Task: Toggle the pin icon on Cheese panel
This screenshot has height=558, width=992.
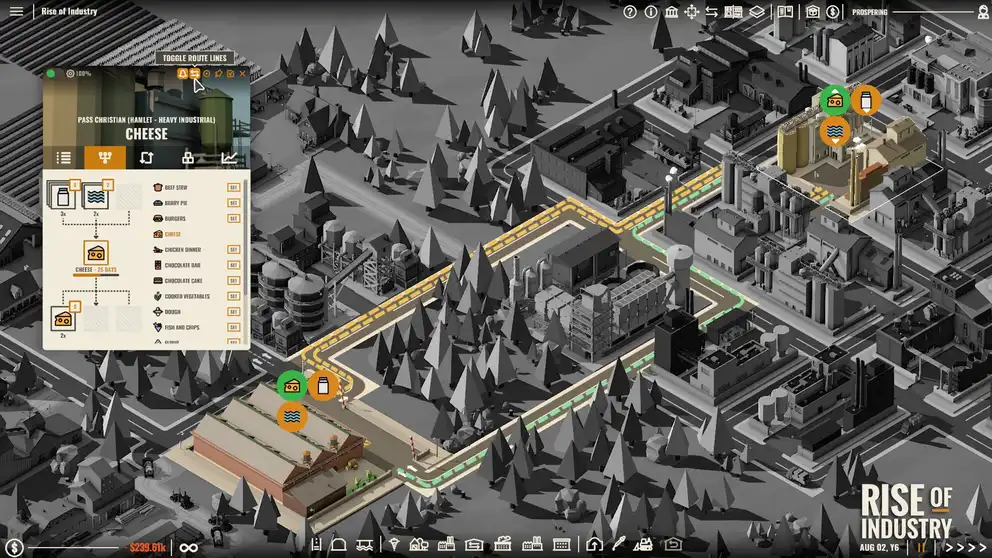Action: pos(218,74)
